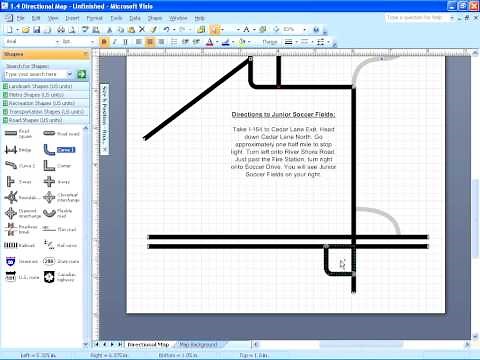Click the Print Preview icon
Screen dimensions: 480x360
(71, 30)
